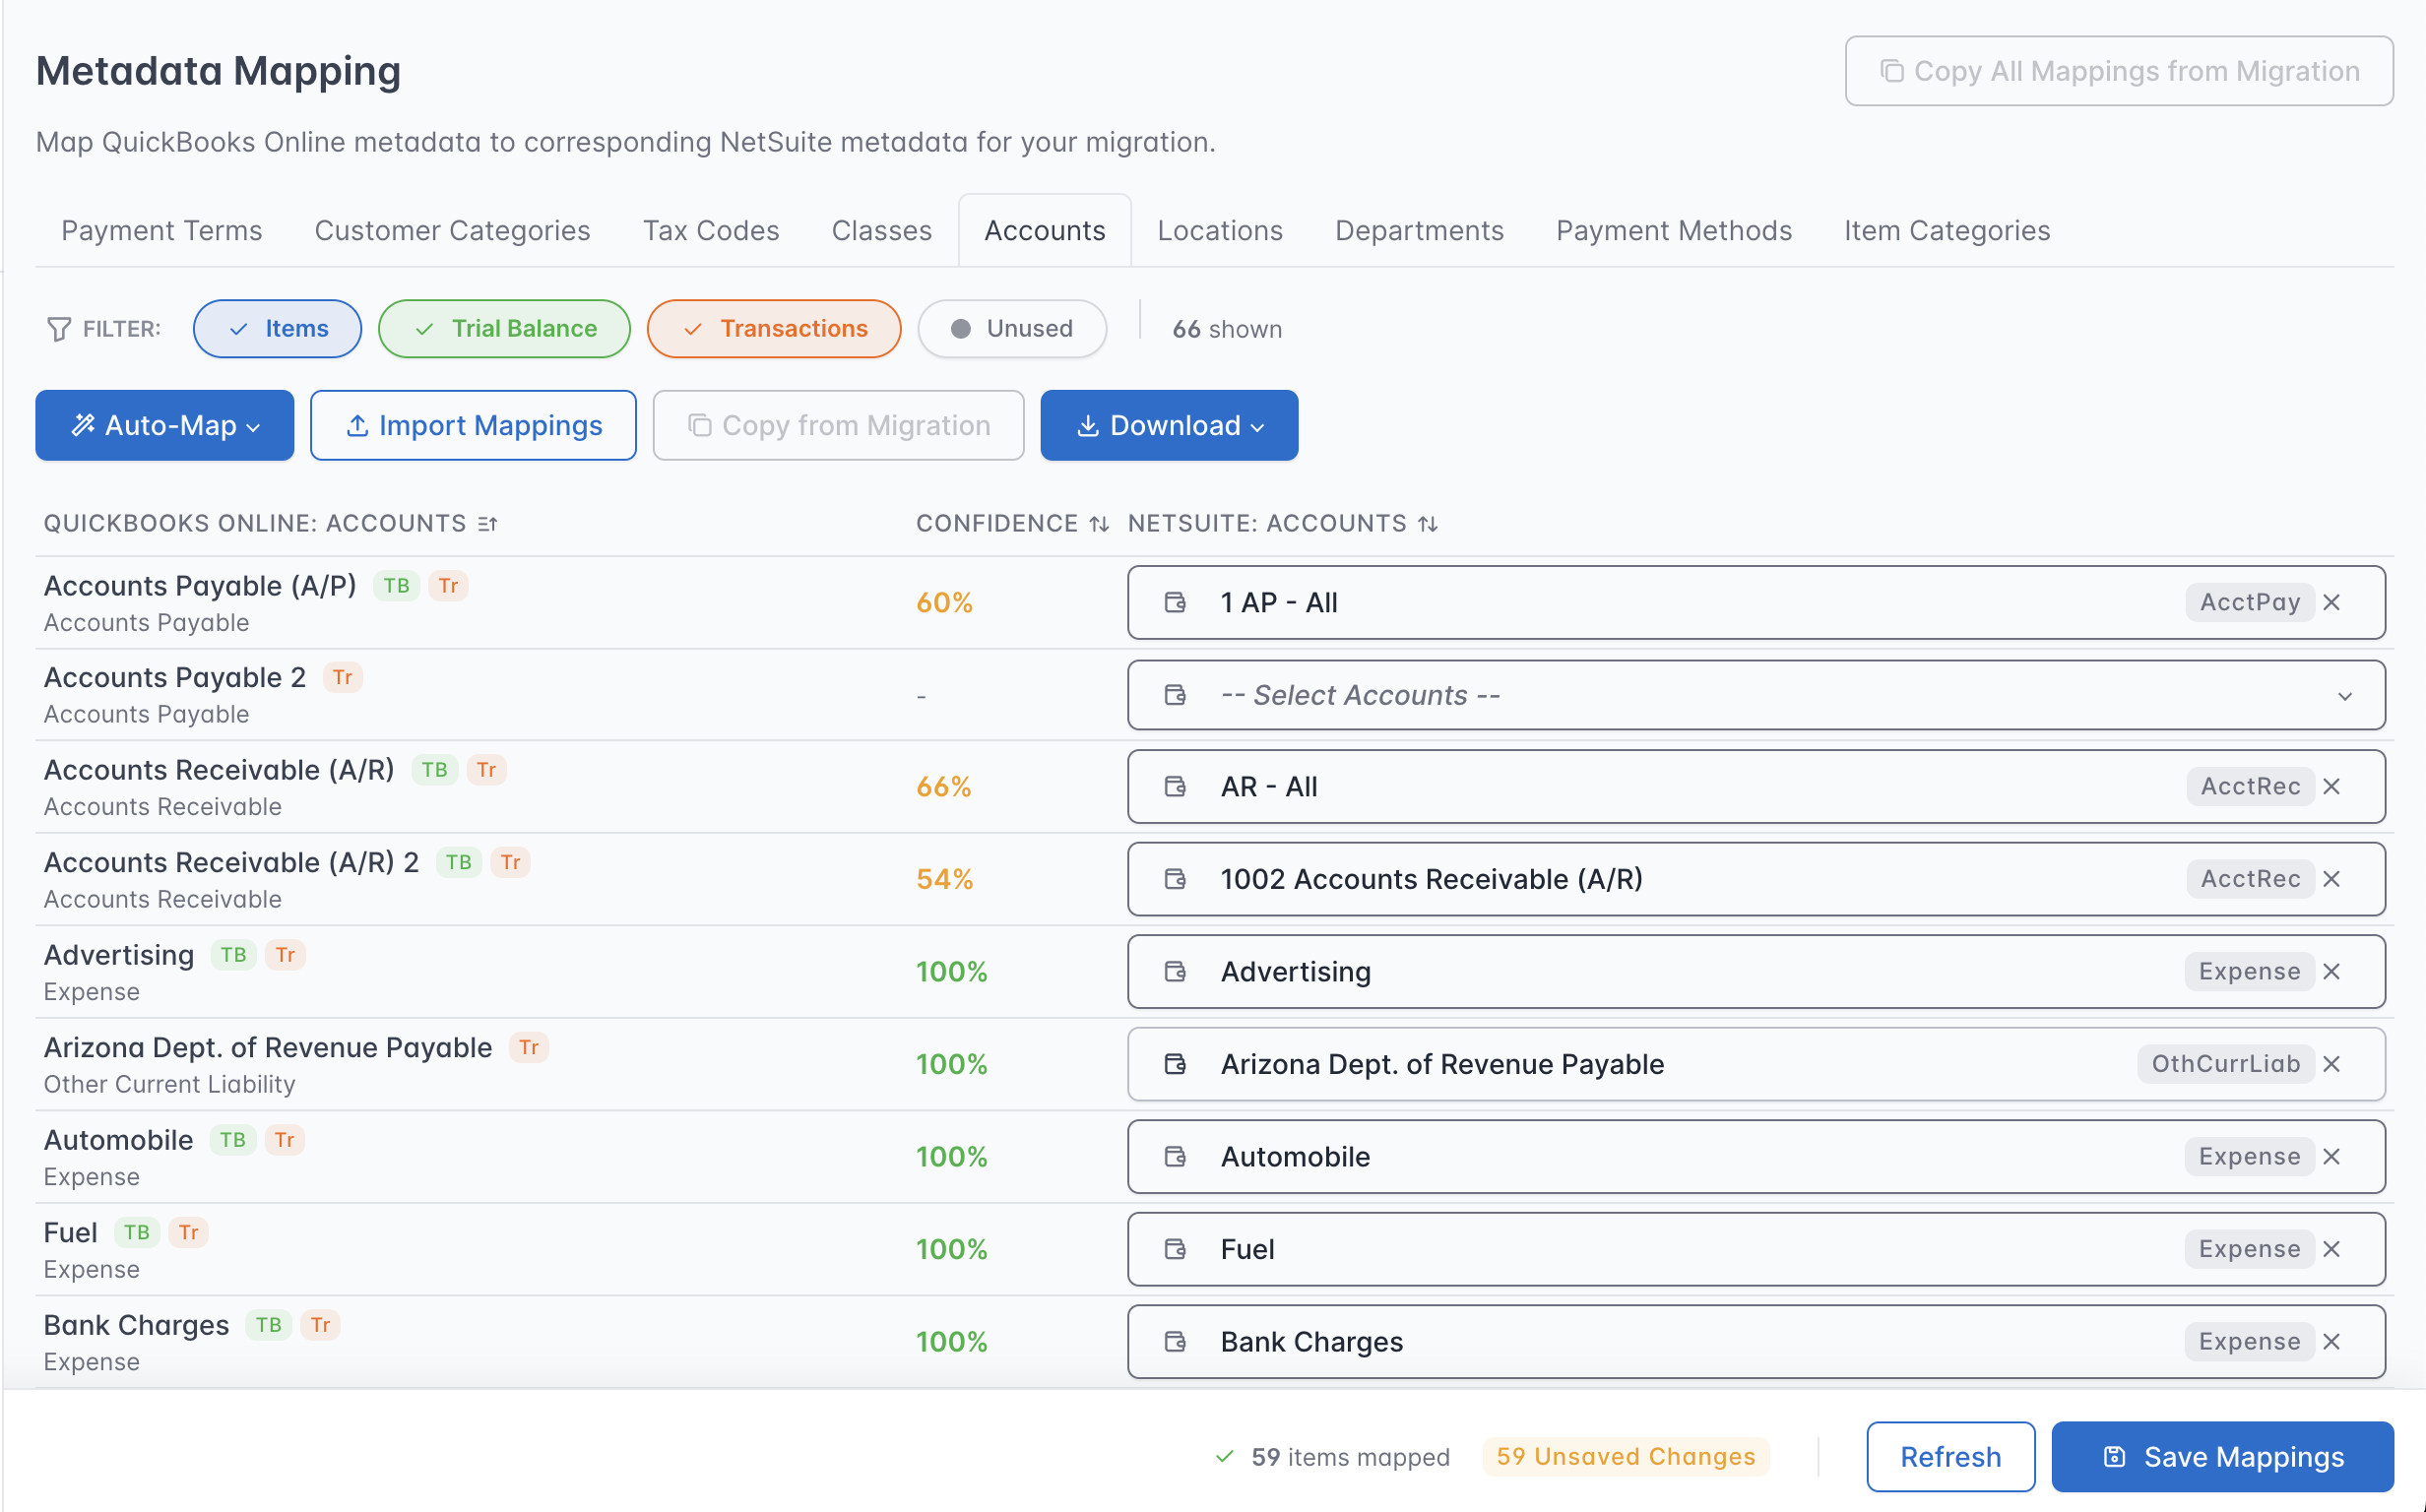
Task: Click the TB badge on Accounts Receivable (A/R) 2
Action: (x=459, y=863)
